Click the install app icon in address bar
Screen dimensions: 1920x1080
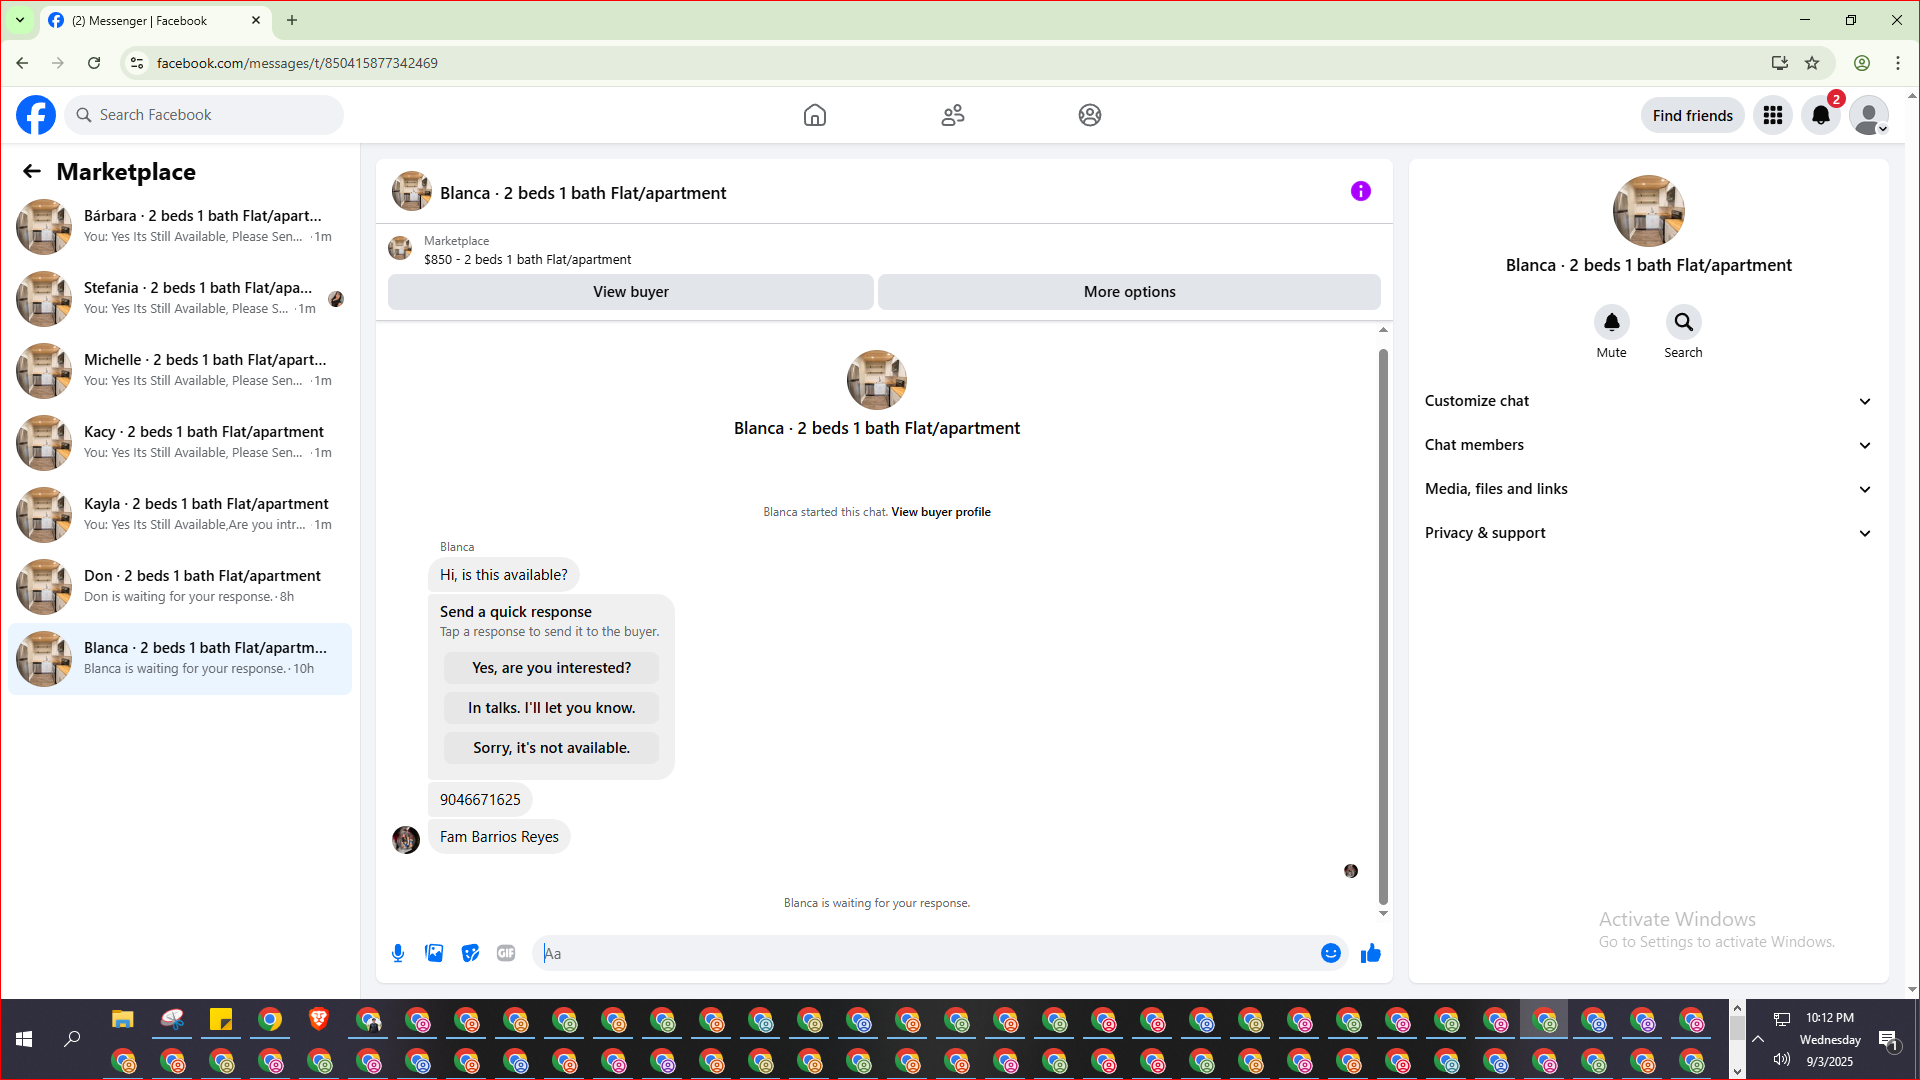pyautogui.click(x=1780, y=63)
